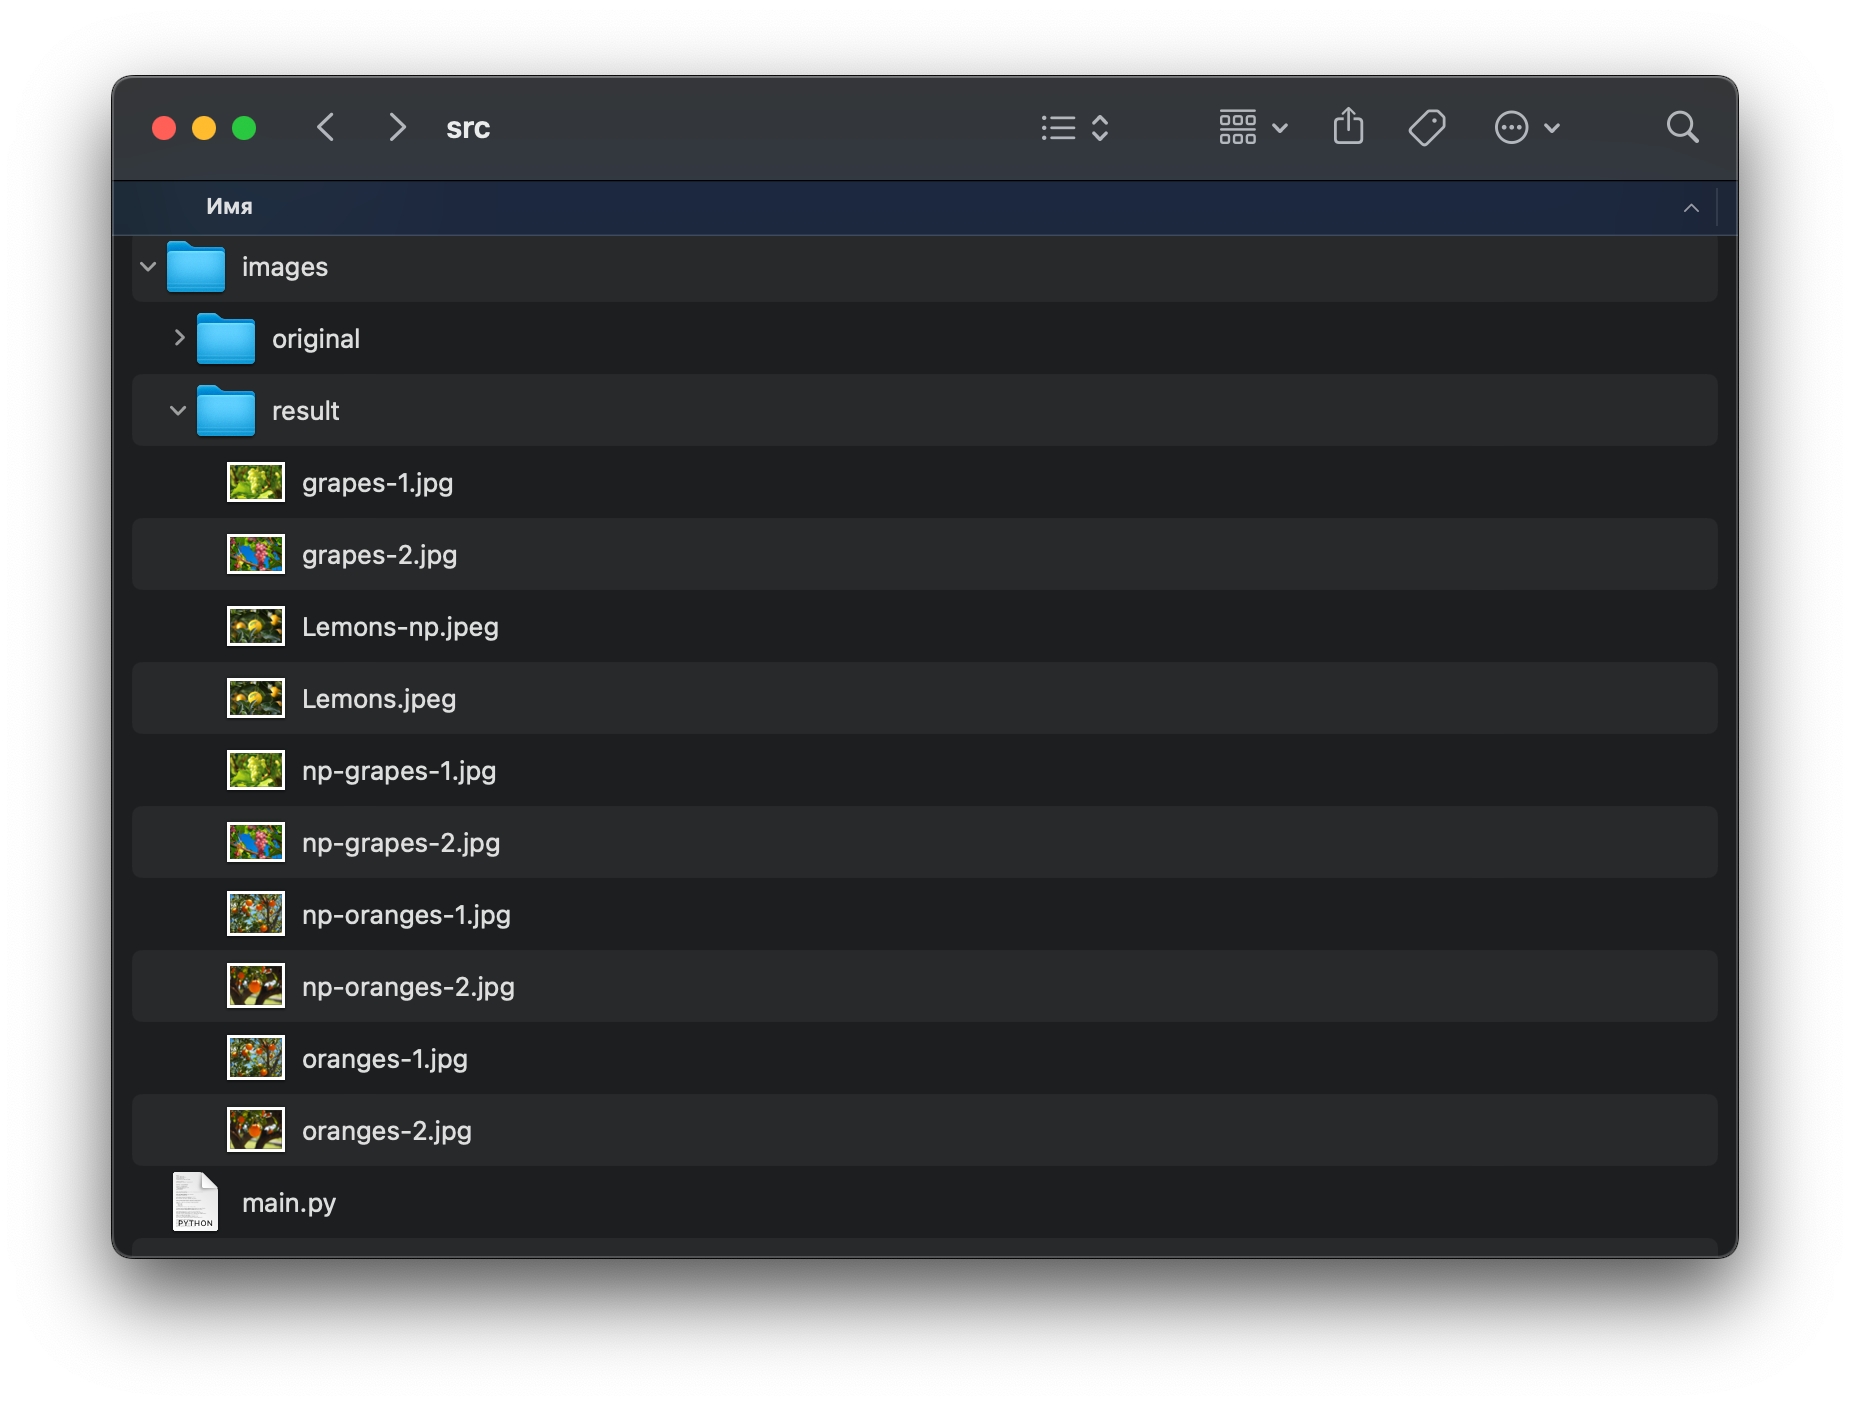Go forward with the right chevron button
This screenshot has width=1850, height=1406.
397,127
